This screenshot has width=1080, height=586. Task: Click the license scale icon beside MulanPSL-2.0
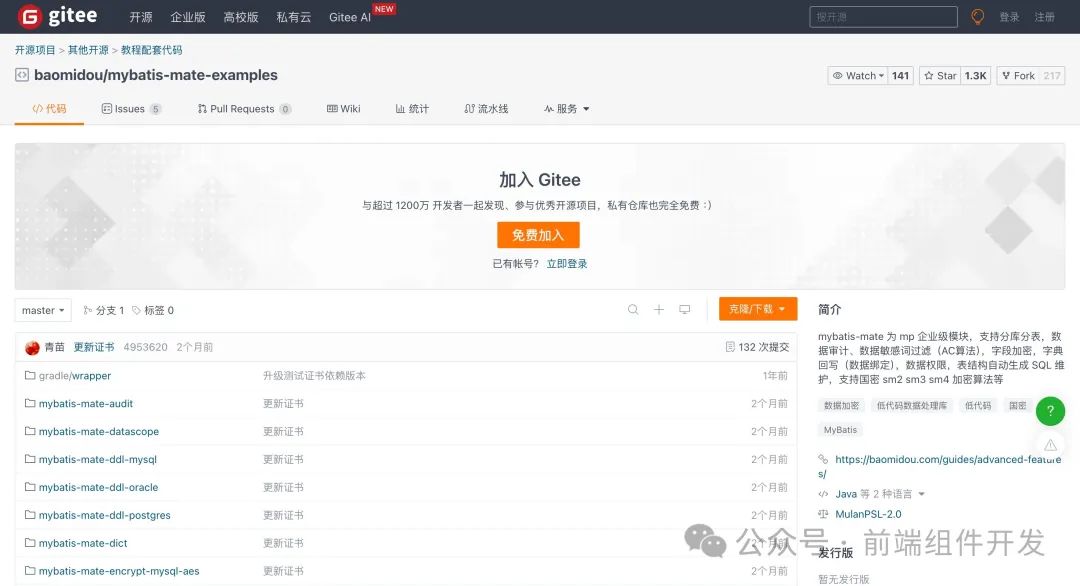823,514
